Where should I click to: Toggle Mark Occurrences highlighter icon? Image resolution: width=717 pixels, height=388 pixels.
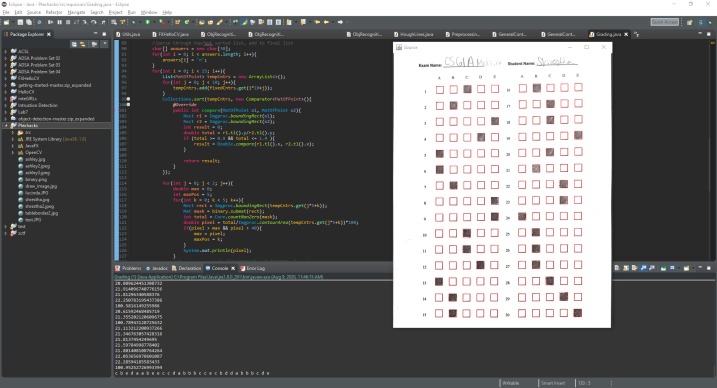click(244, 22)
